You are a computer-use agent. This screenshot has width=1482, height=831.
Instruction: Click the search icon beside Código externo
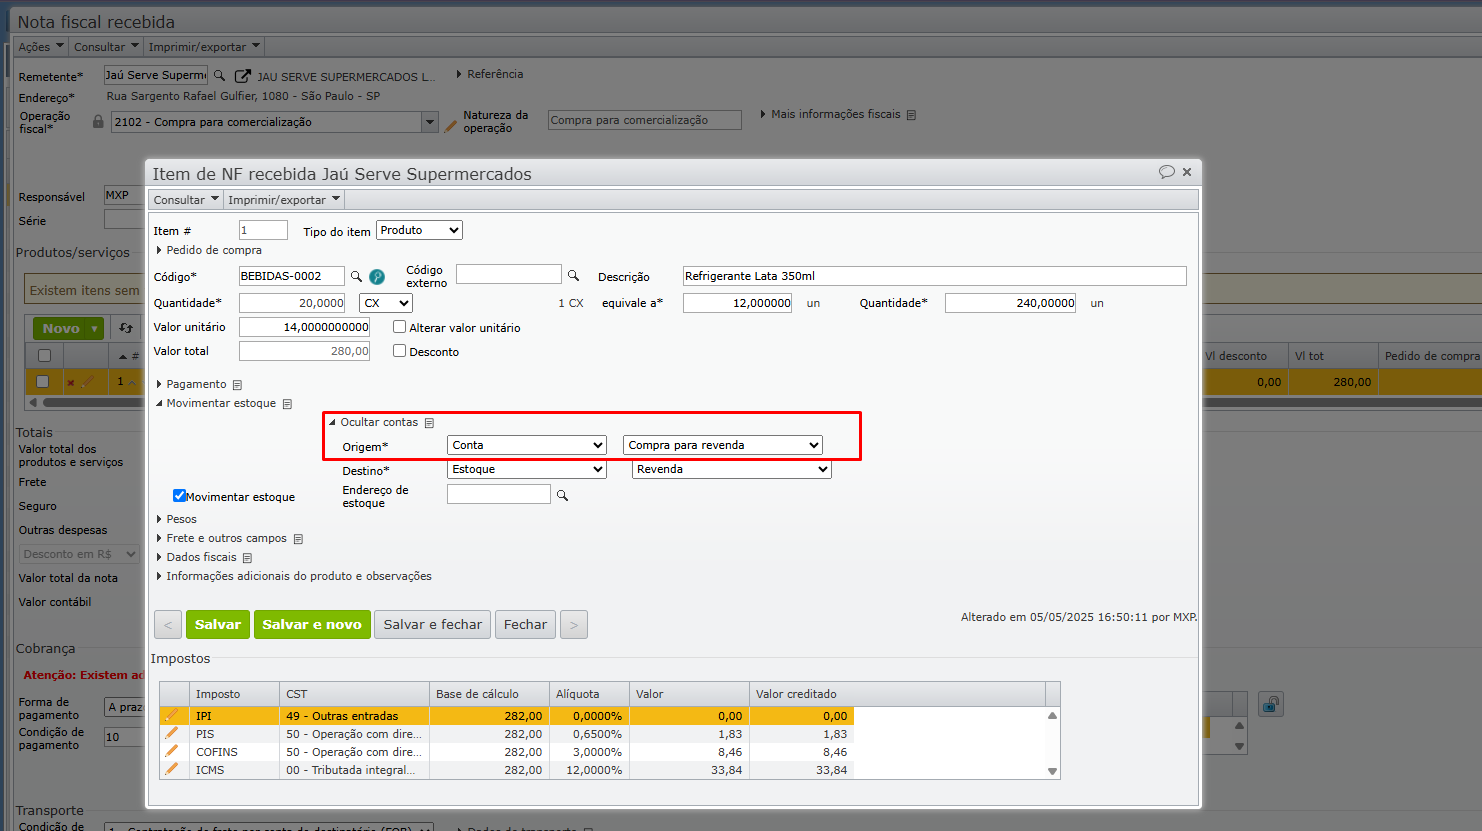(573, 275)
